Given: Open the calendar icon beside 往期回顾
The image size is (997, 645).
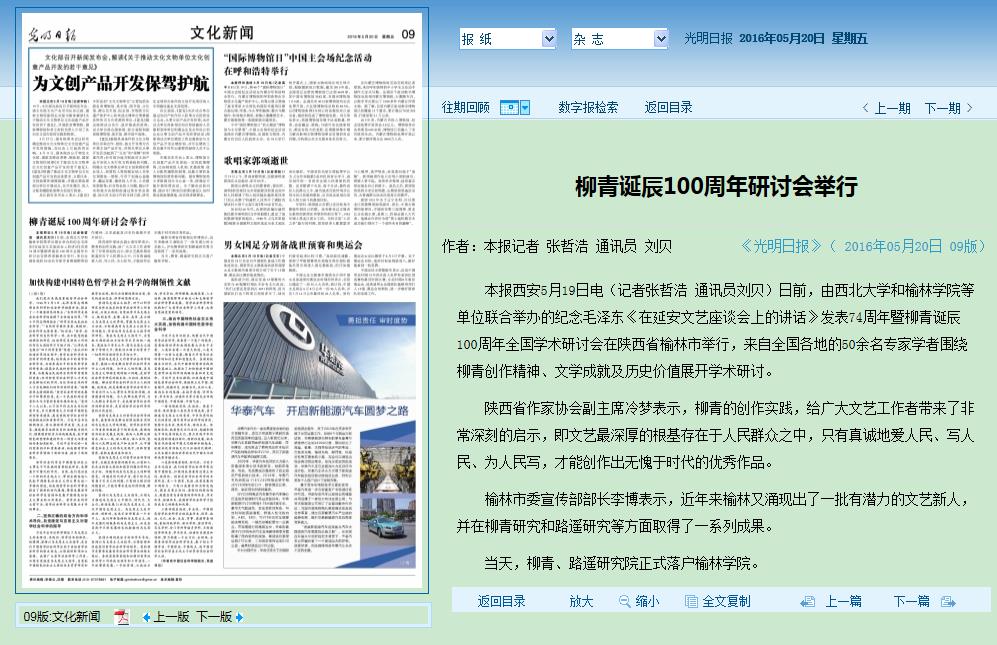Looking at the screenshot, I should coord(509,108).
